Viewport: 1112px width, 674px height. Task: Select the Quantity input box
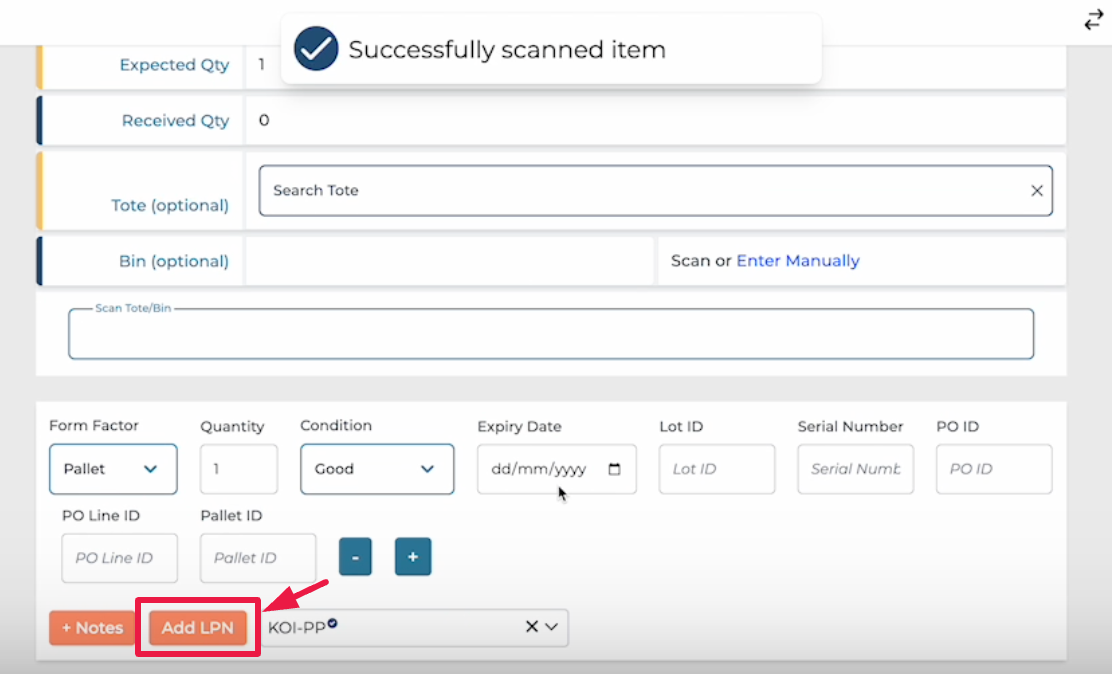238,469
